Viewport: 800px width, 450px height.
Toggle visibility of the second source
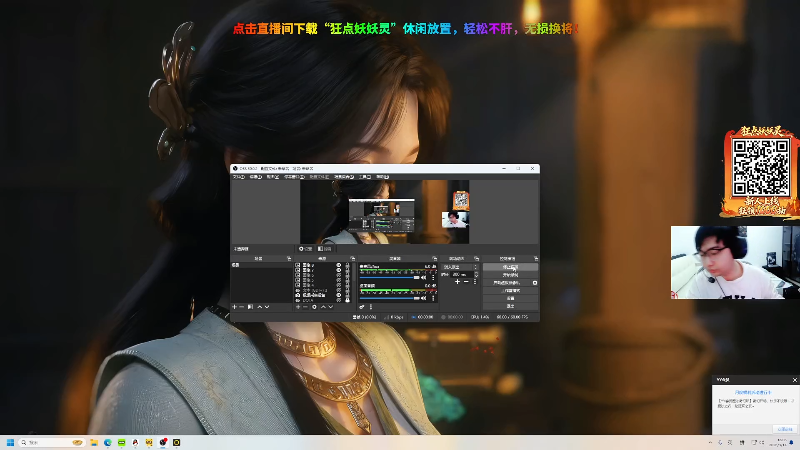point(339,270)
